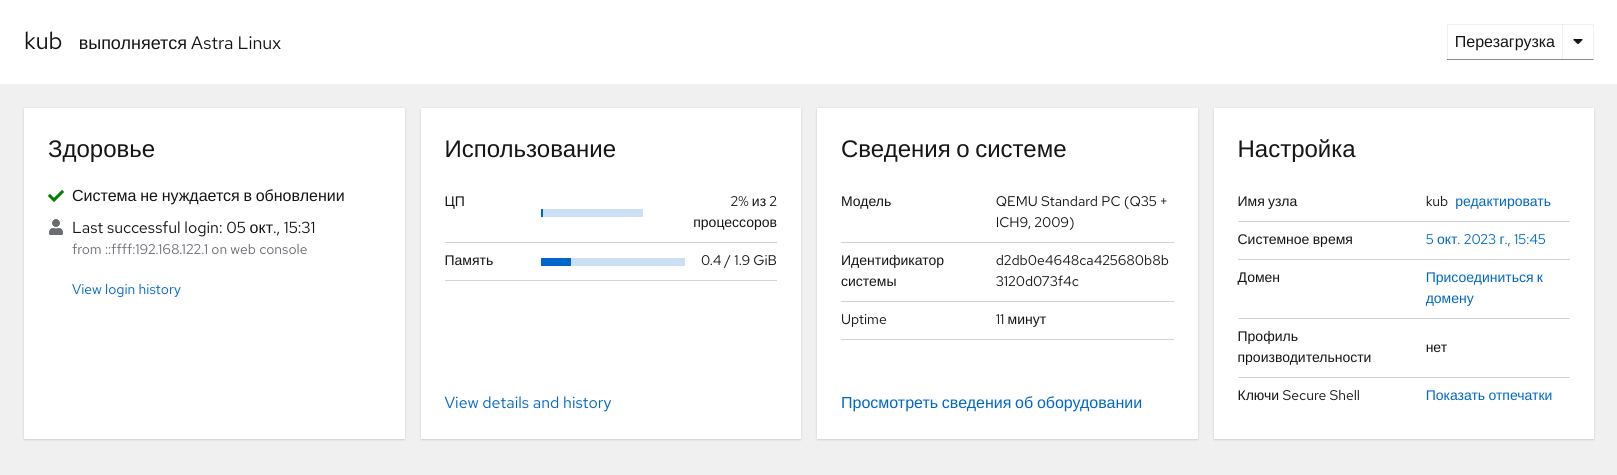Expand the Перезагрузка dropdown arrow
Viewport: 1617px width, 475px height.
[x=1578, y=42]
